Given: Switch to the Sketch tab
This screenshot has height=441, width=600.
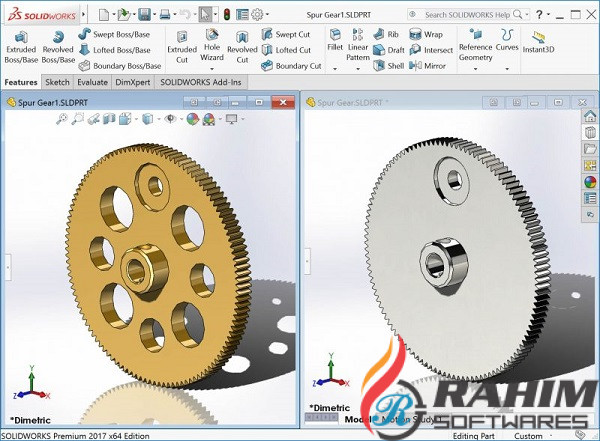Looking at the screenshot, I should (57, 82).
